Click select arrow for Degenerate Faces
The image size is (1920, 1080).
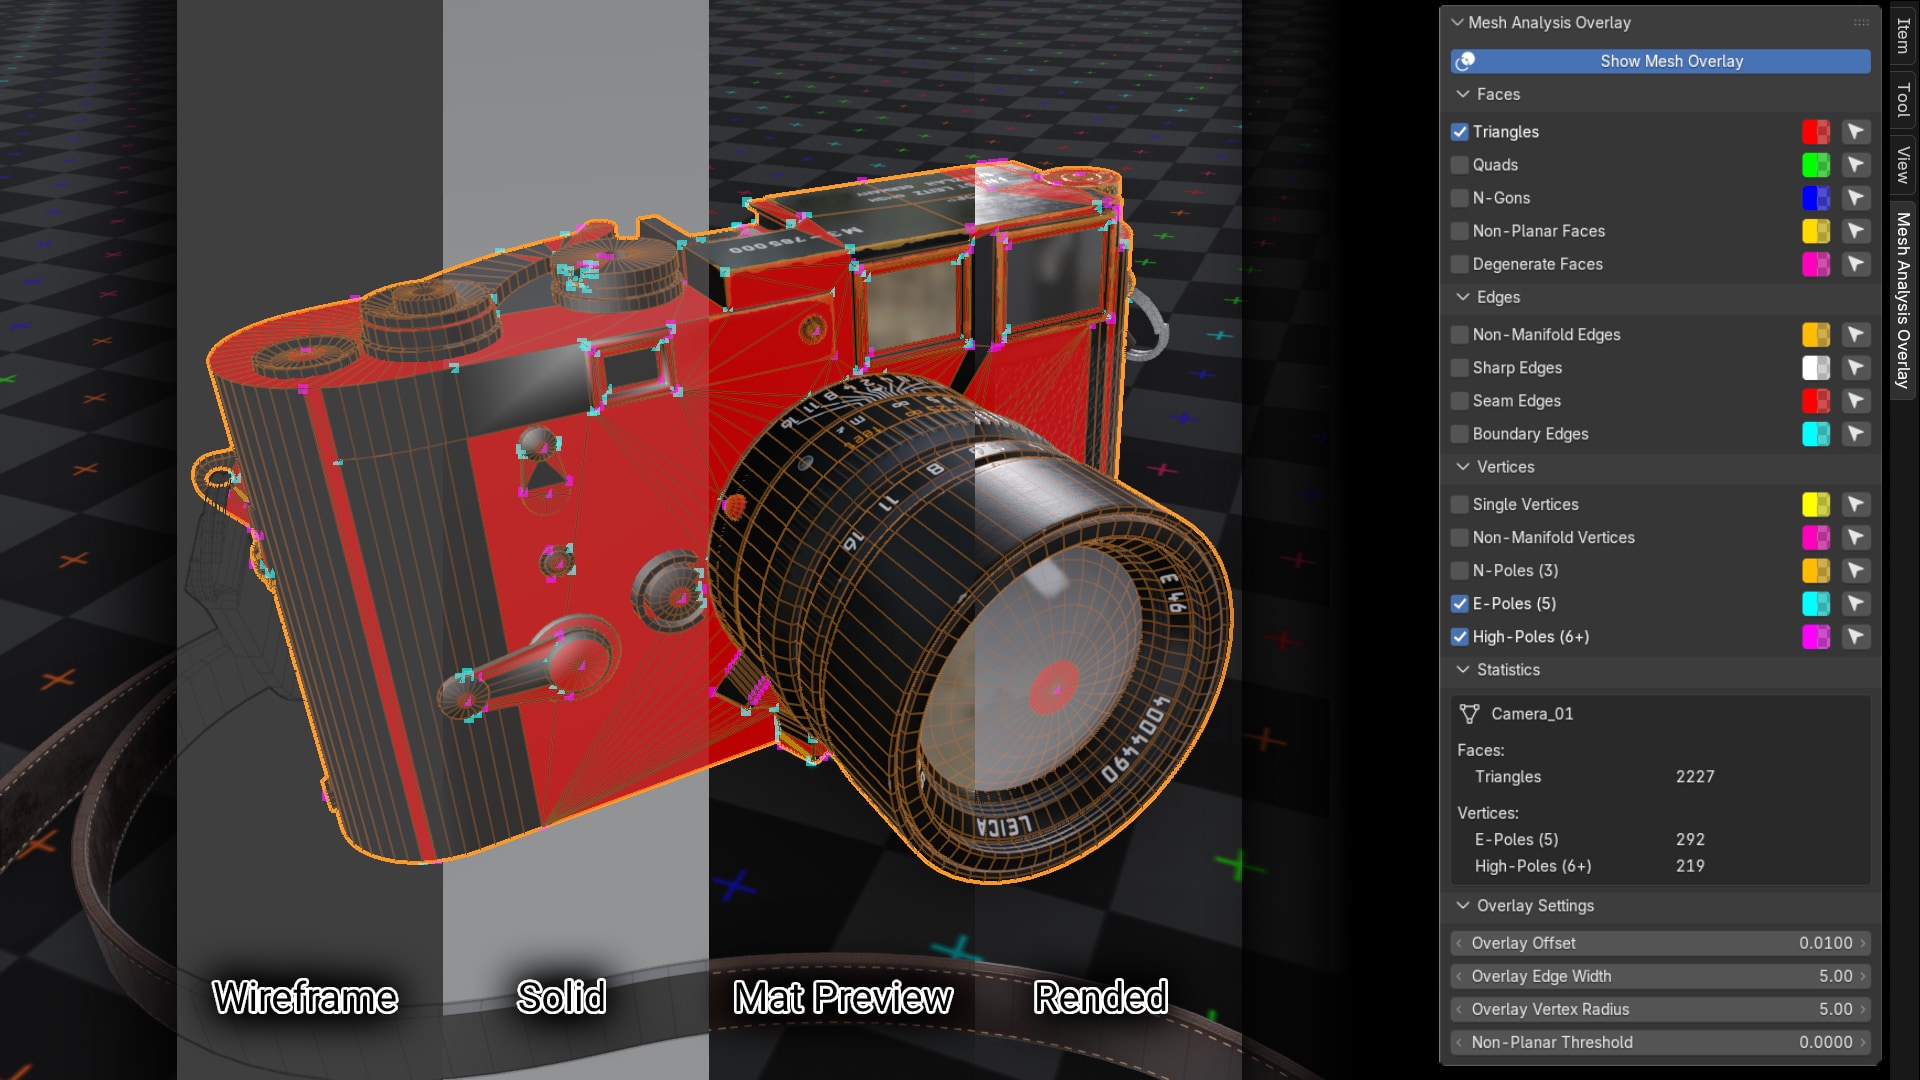1855,264
